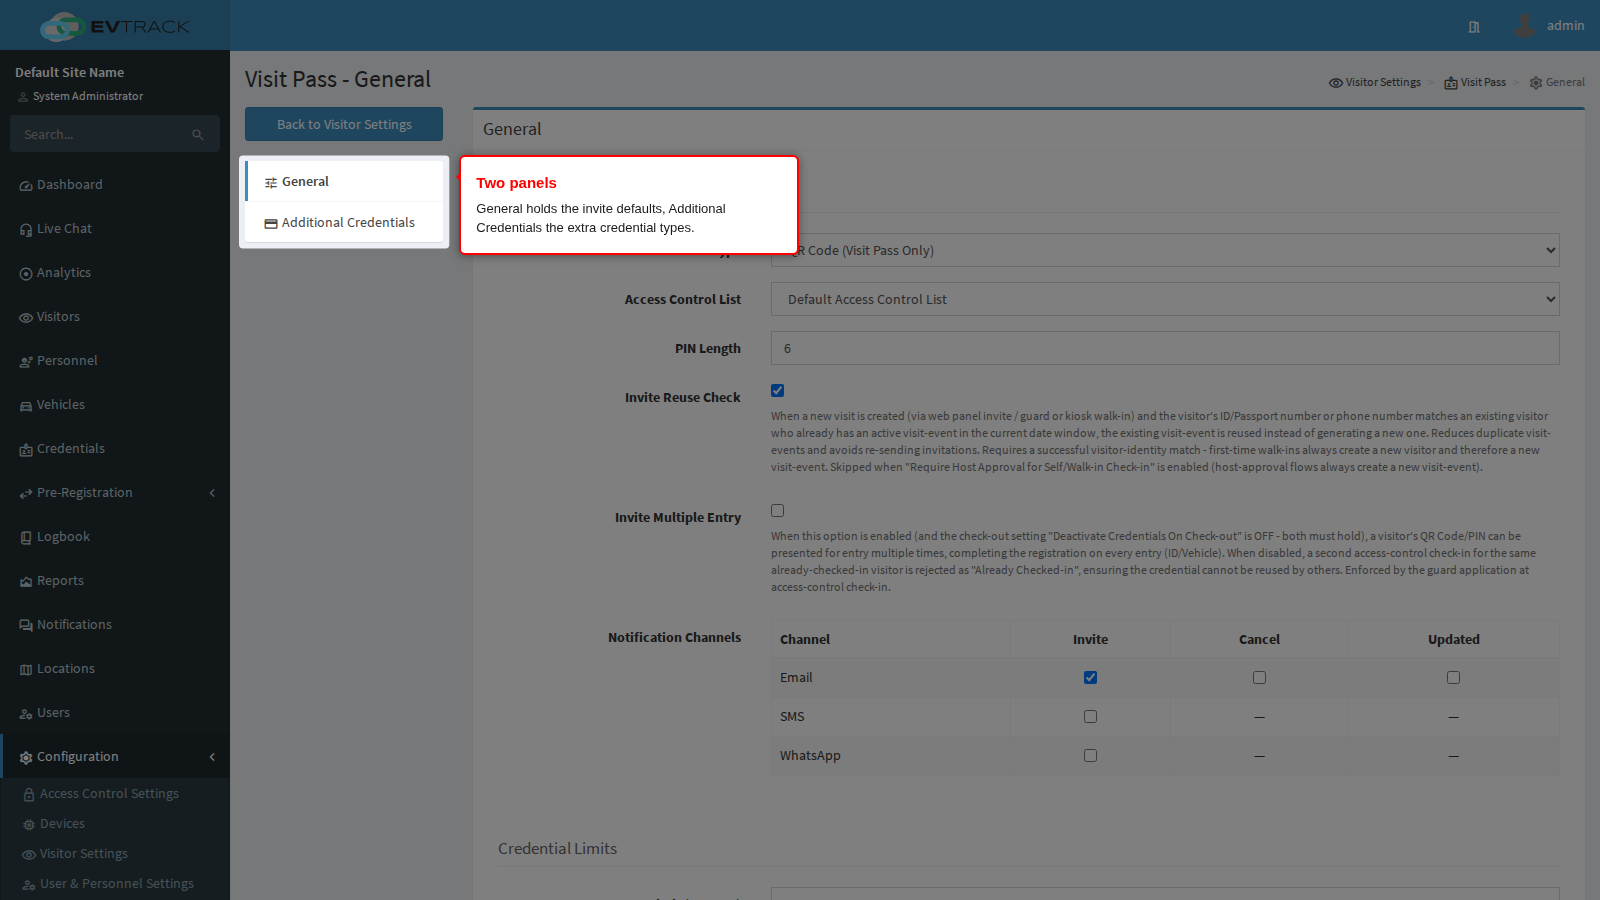Click the Notifications chat icon

click(x=26, y=626)
